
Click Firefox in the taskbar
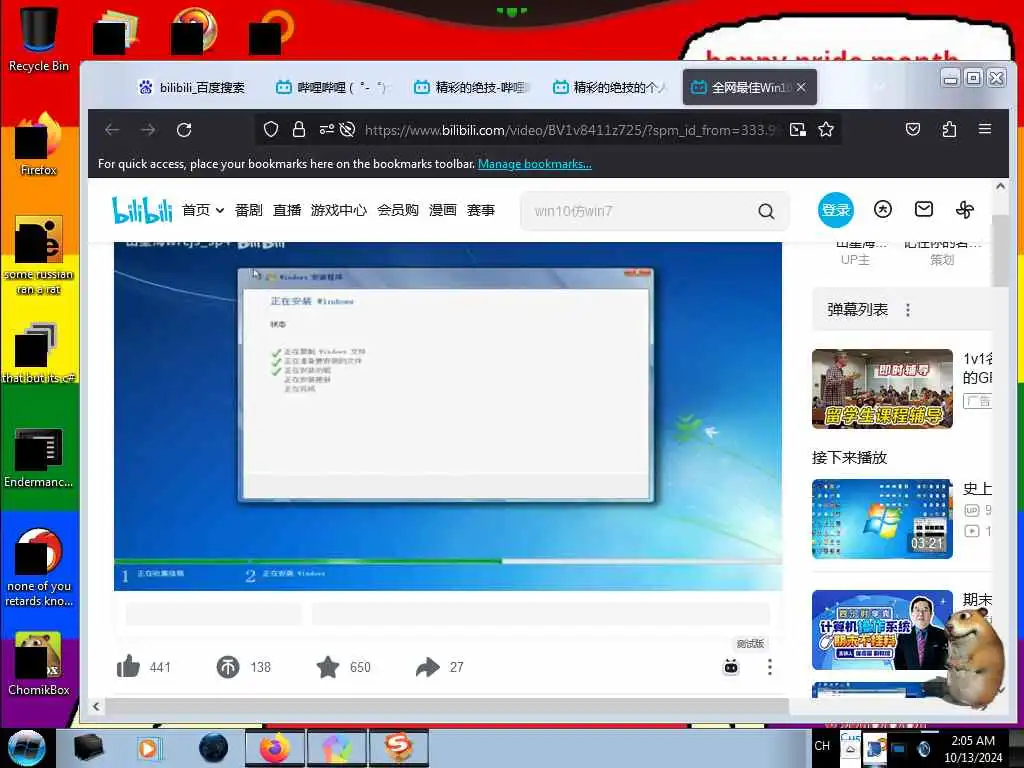point(275,748)
